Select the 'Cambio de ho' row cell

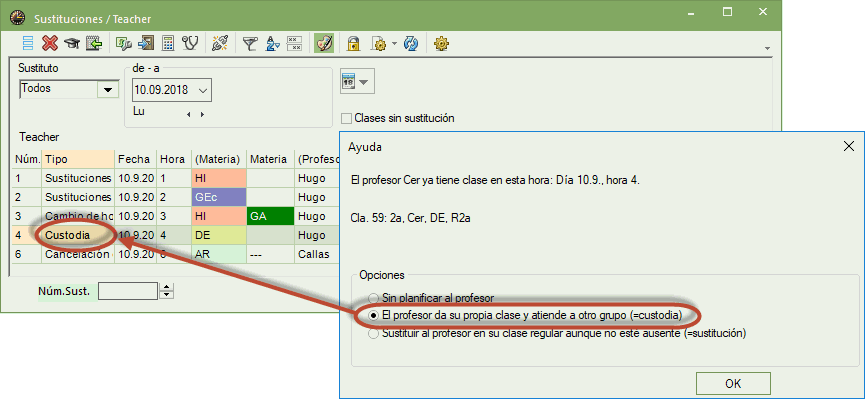click(x=78, y=216)
